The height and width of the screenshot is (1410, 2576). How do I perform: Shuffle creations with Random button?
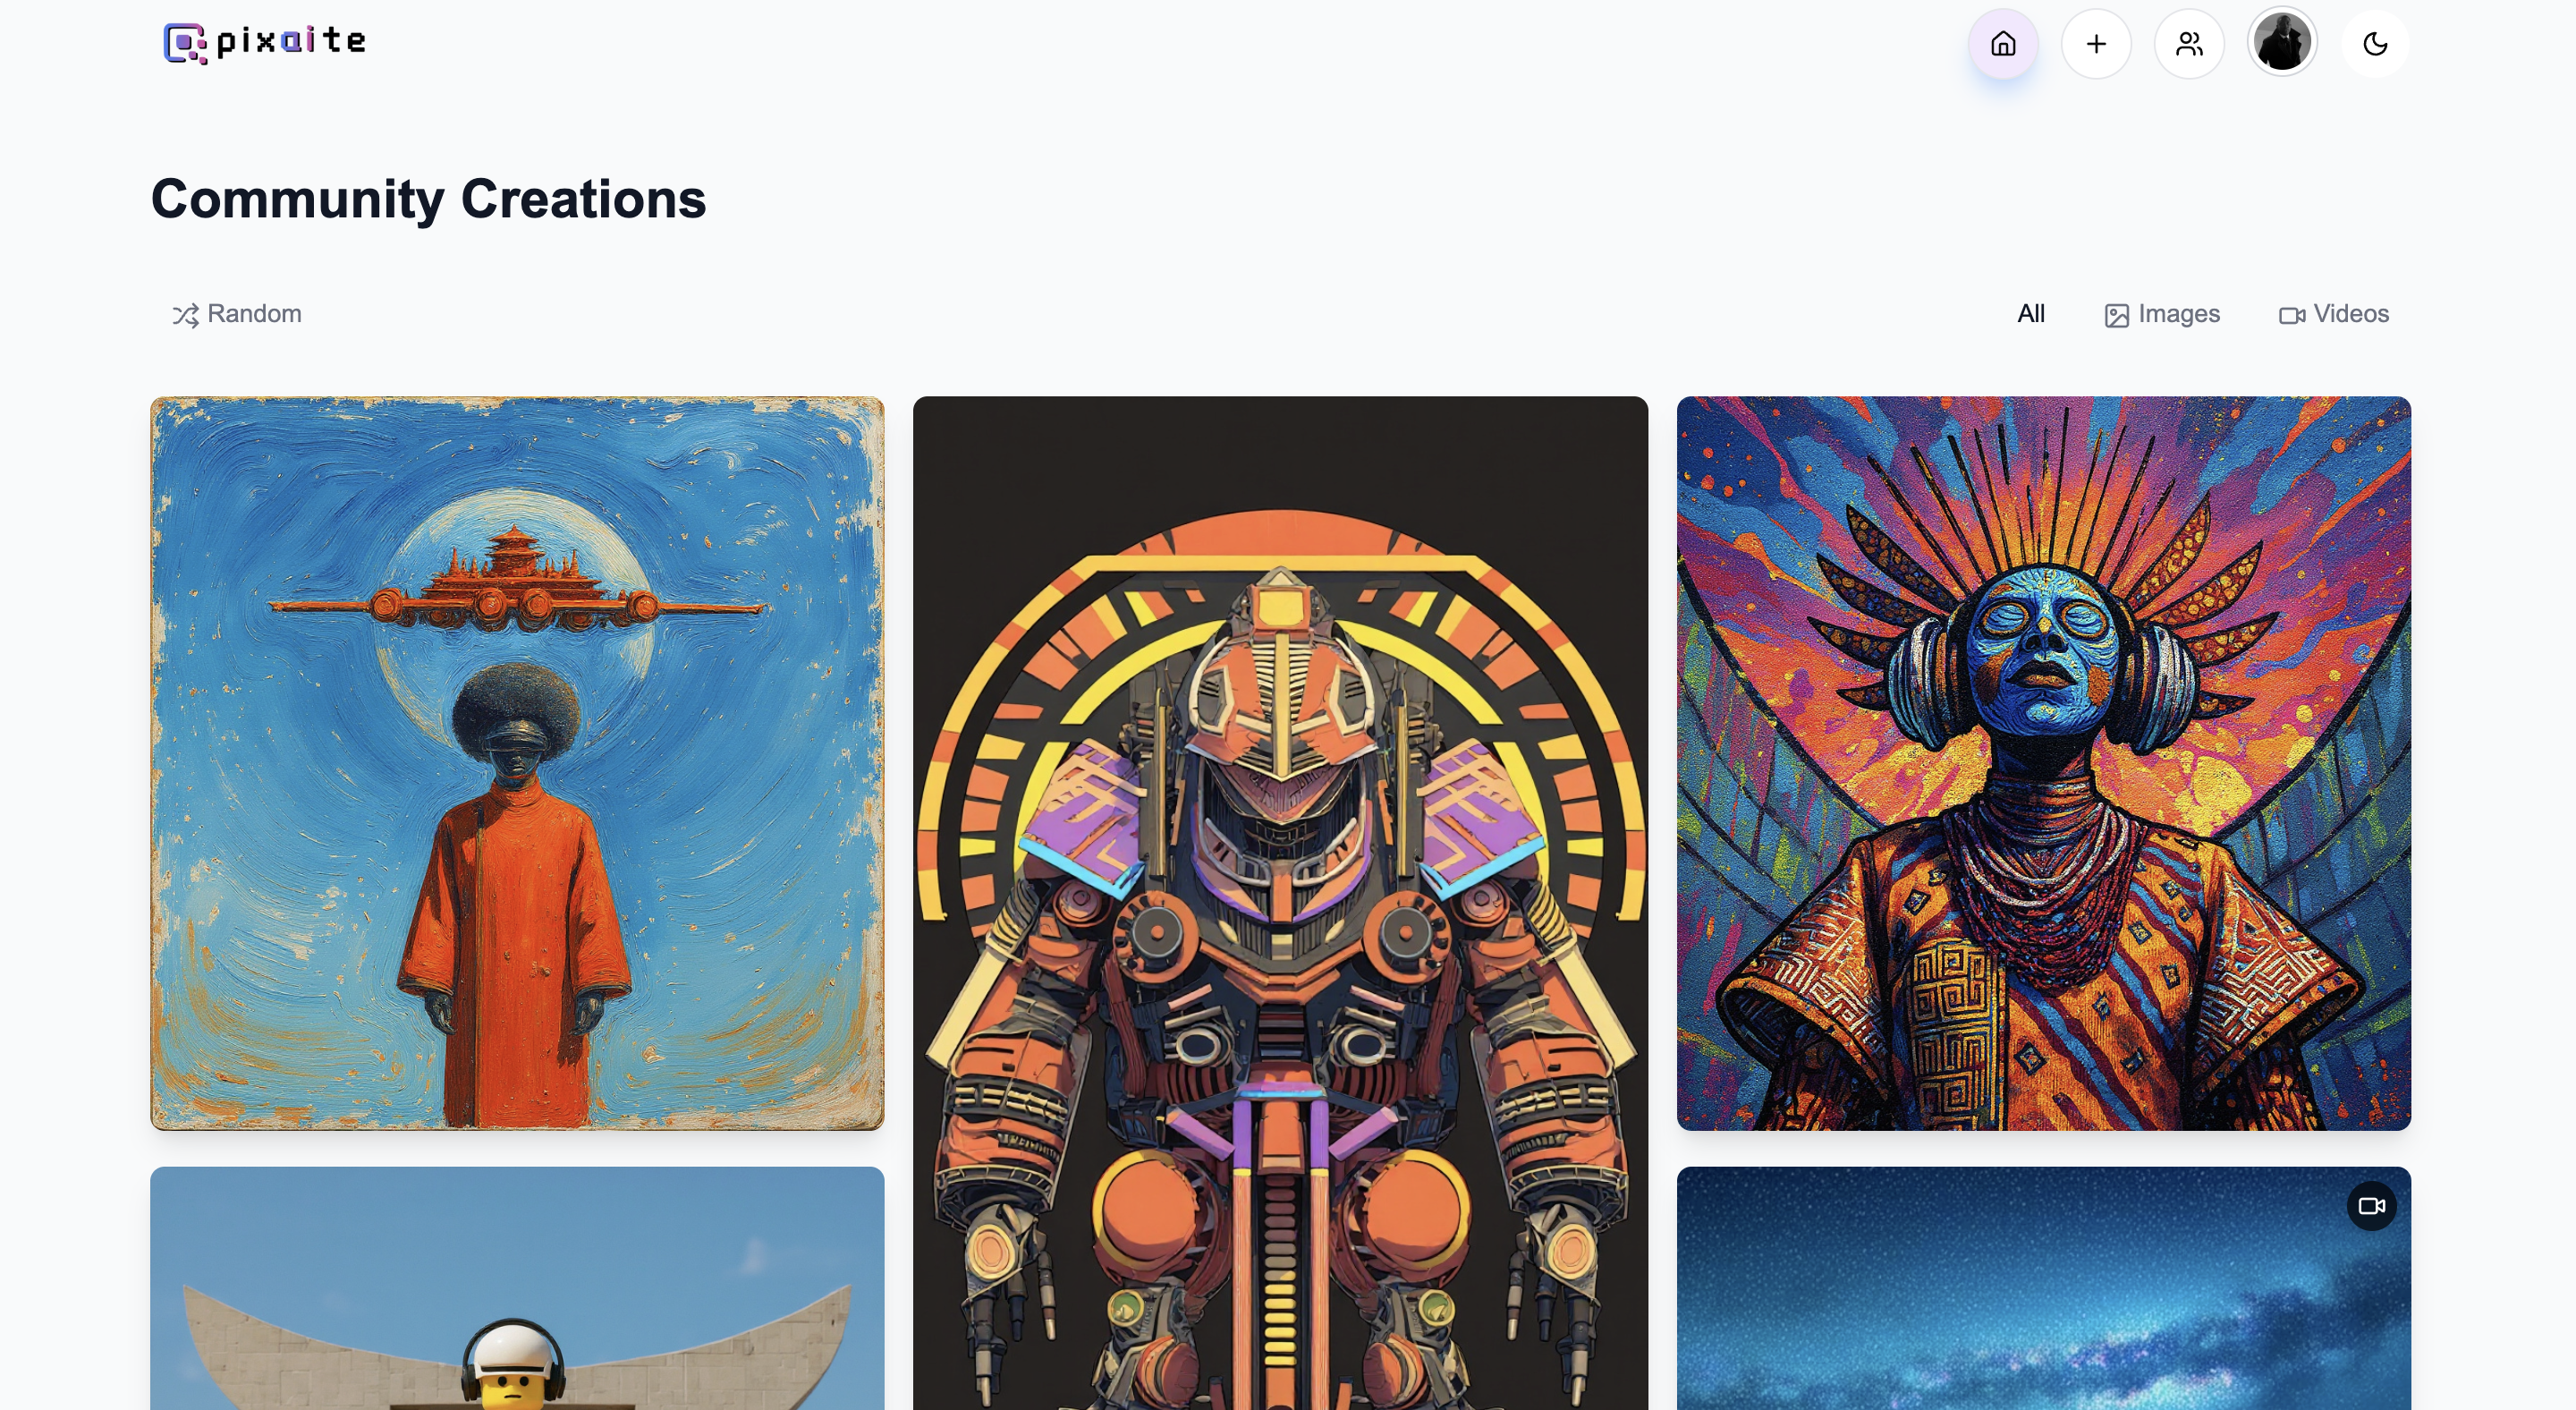237,314
